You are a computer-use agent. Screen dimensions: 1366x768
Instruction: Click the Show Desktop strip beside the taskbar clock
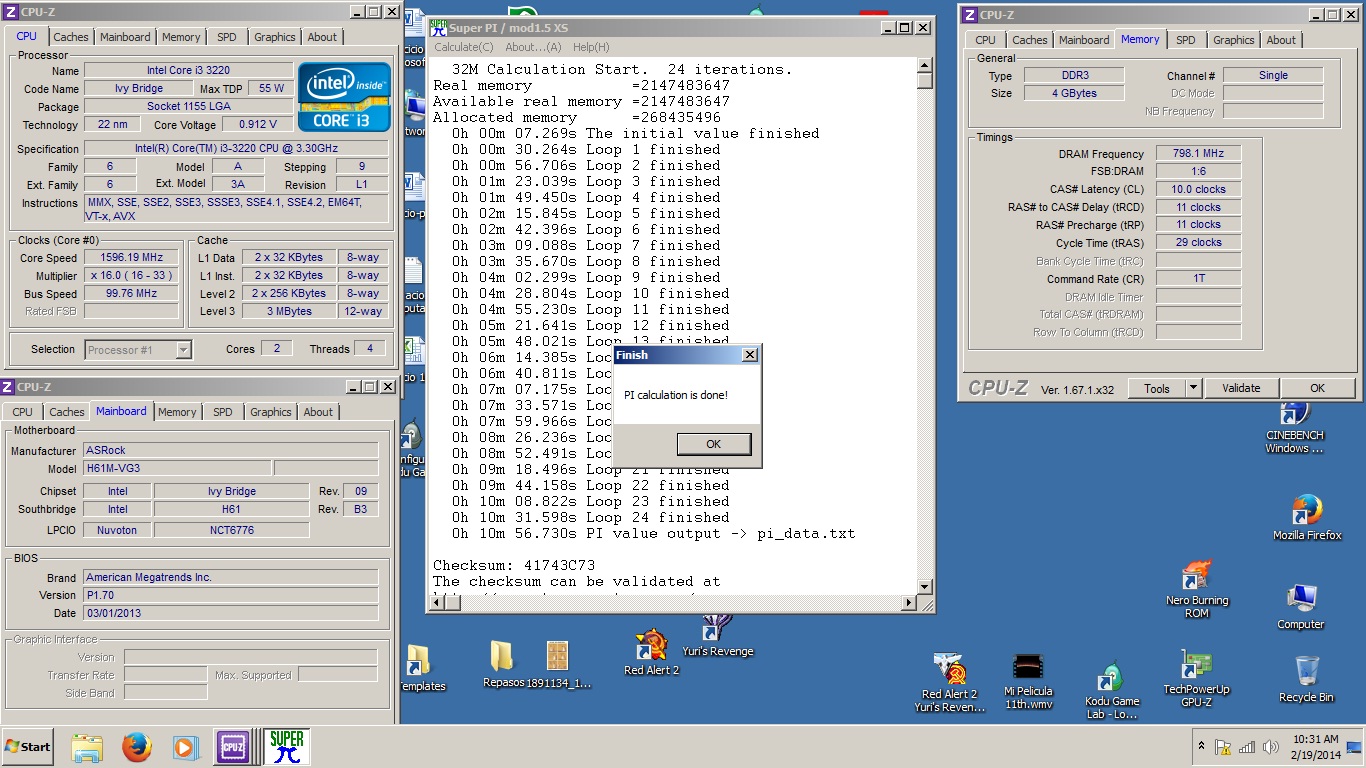click(1355, 747)
